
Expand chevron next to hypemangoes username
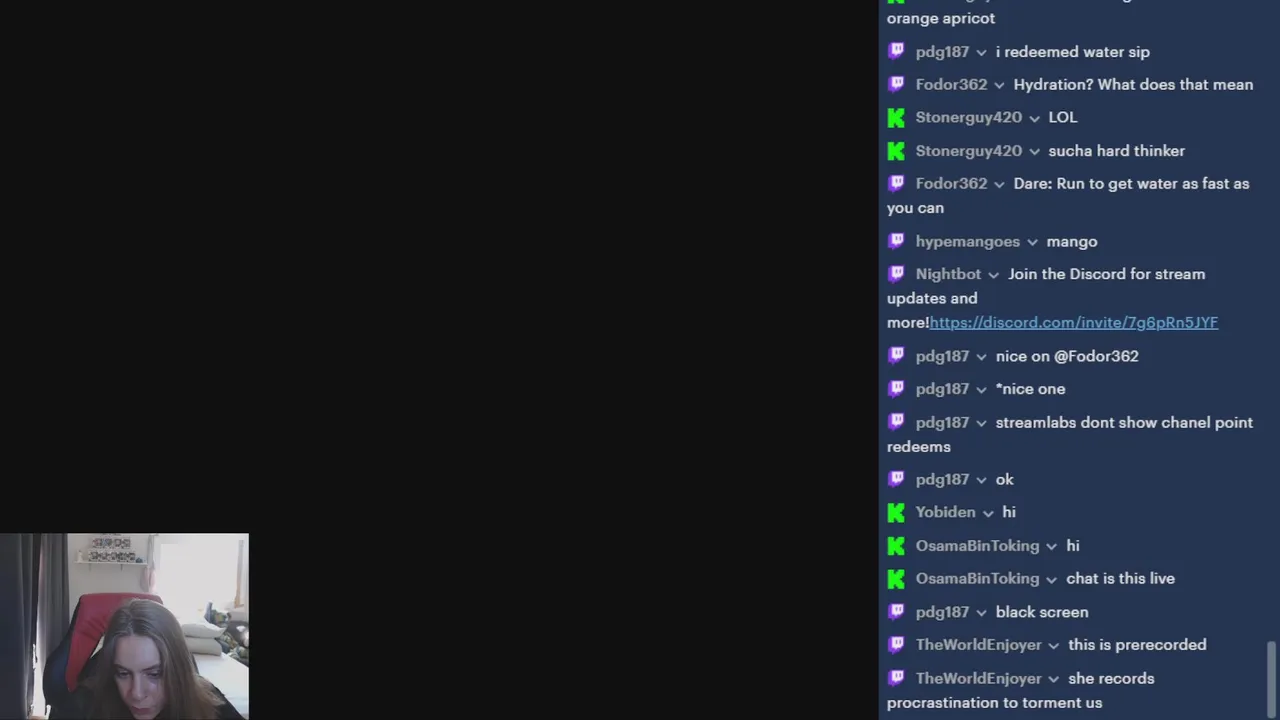(1032, 242)
